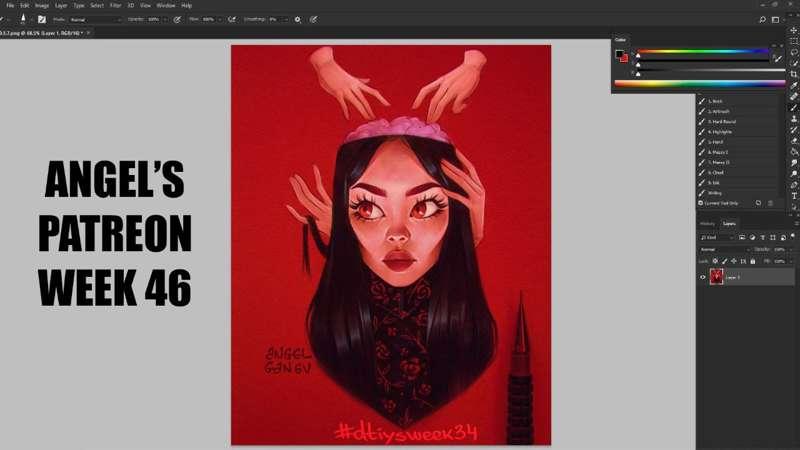The width and height of the screenshot is (800, 450).
Task: Open layer Opacity dropdown arrow
Action: point(790,249)
